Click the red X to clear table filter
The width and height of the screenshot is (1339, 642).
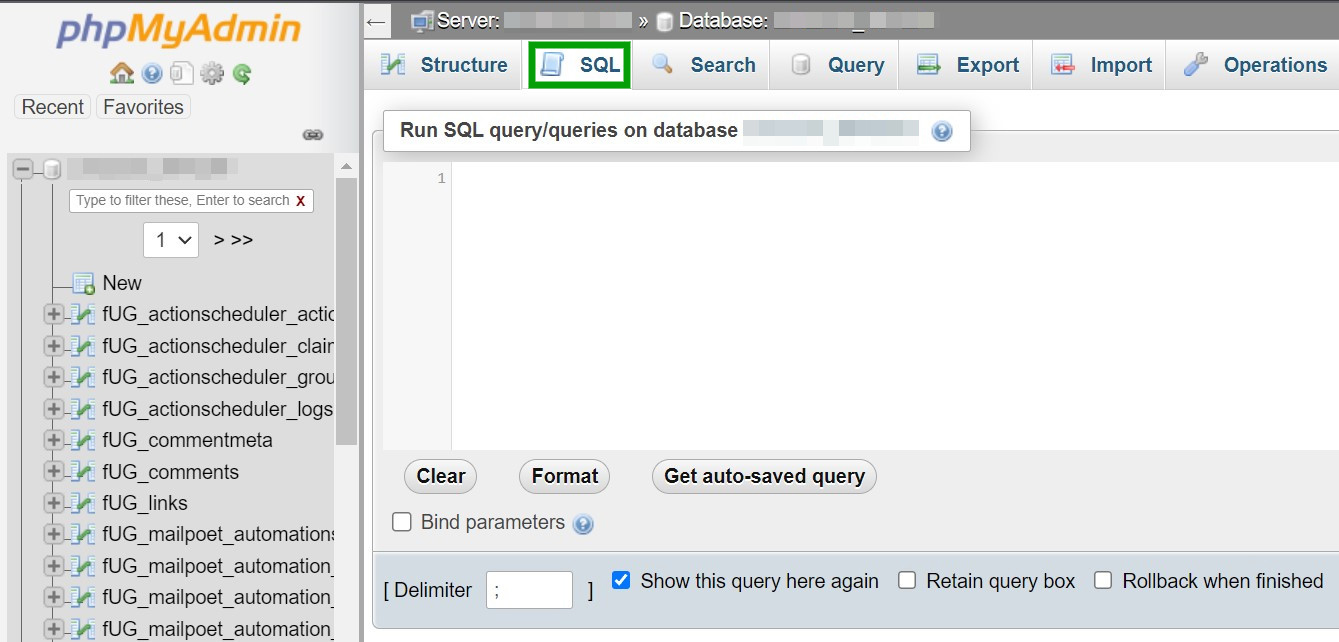click(x=300, y=201)
